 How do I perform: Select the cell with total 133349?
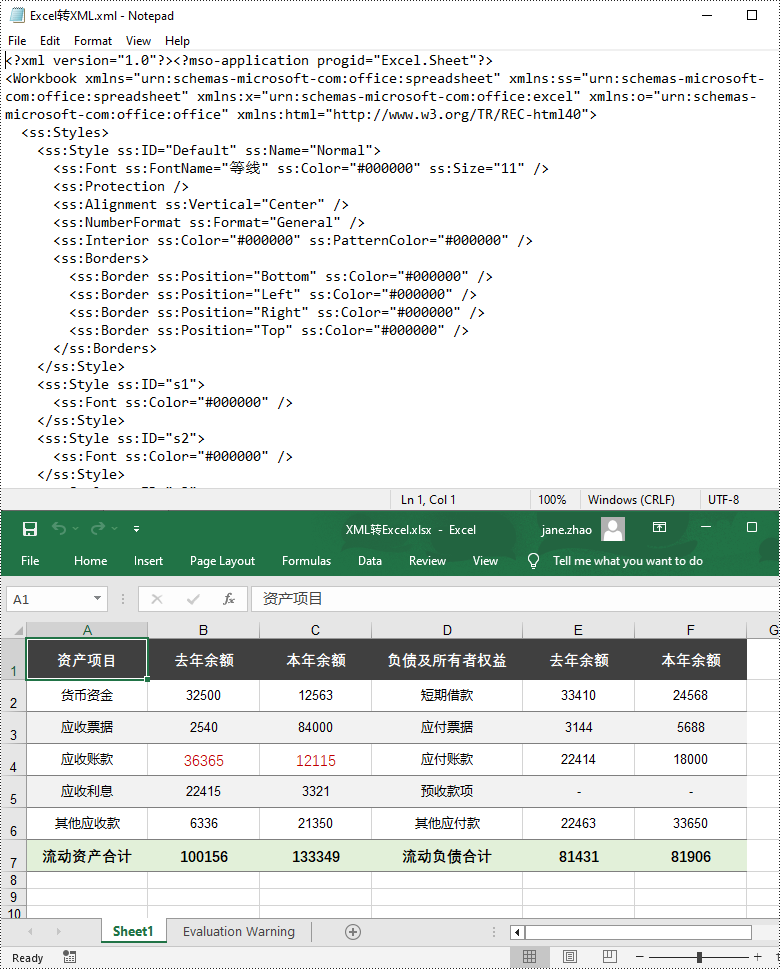315,856
